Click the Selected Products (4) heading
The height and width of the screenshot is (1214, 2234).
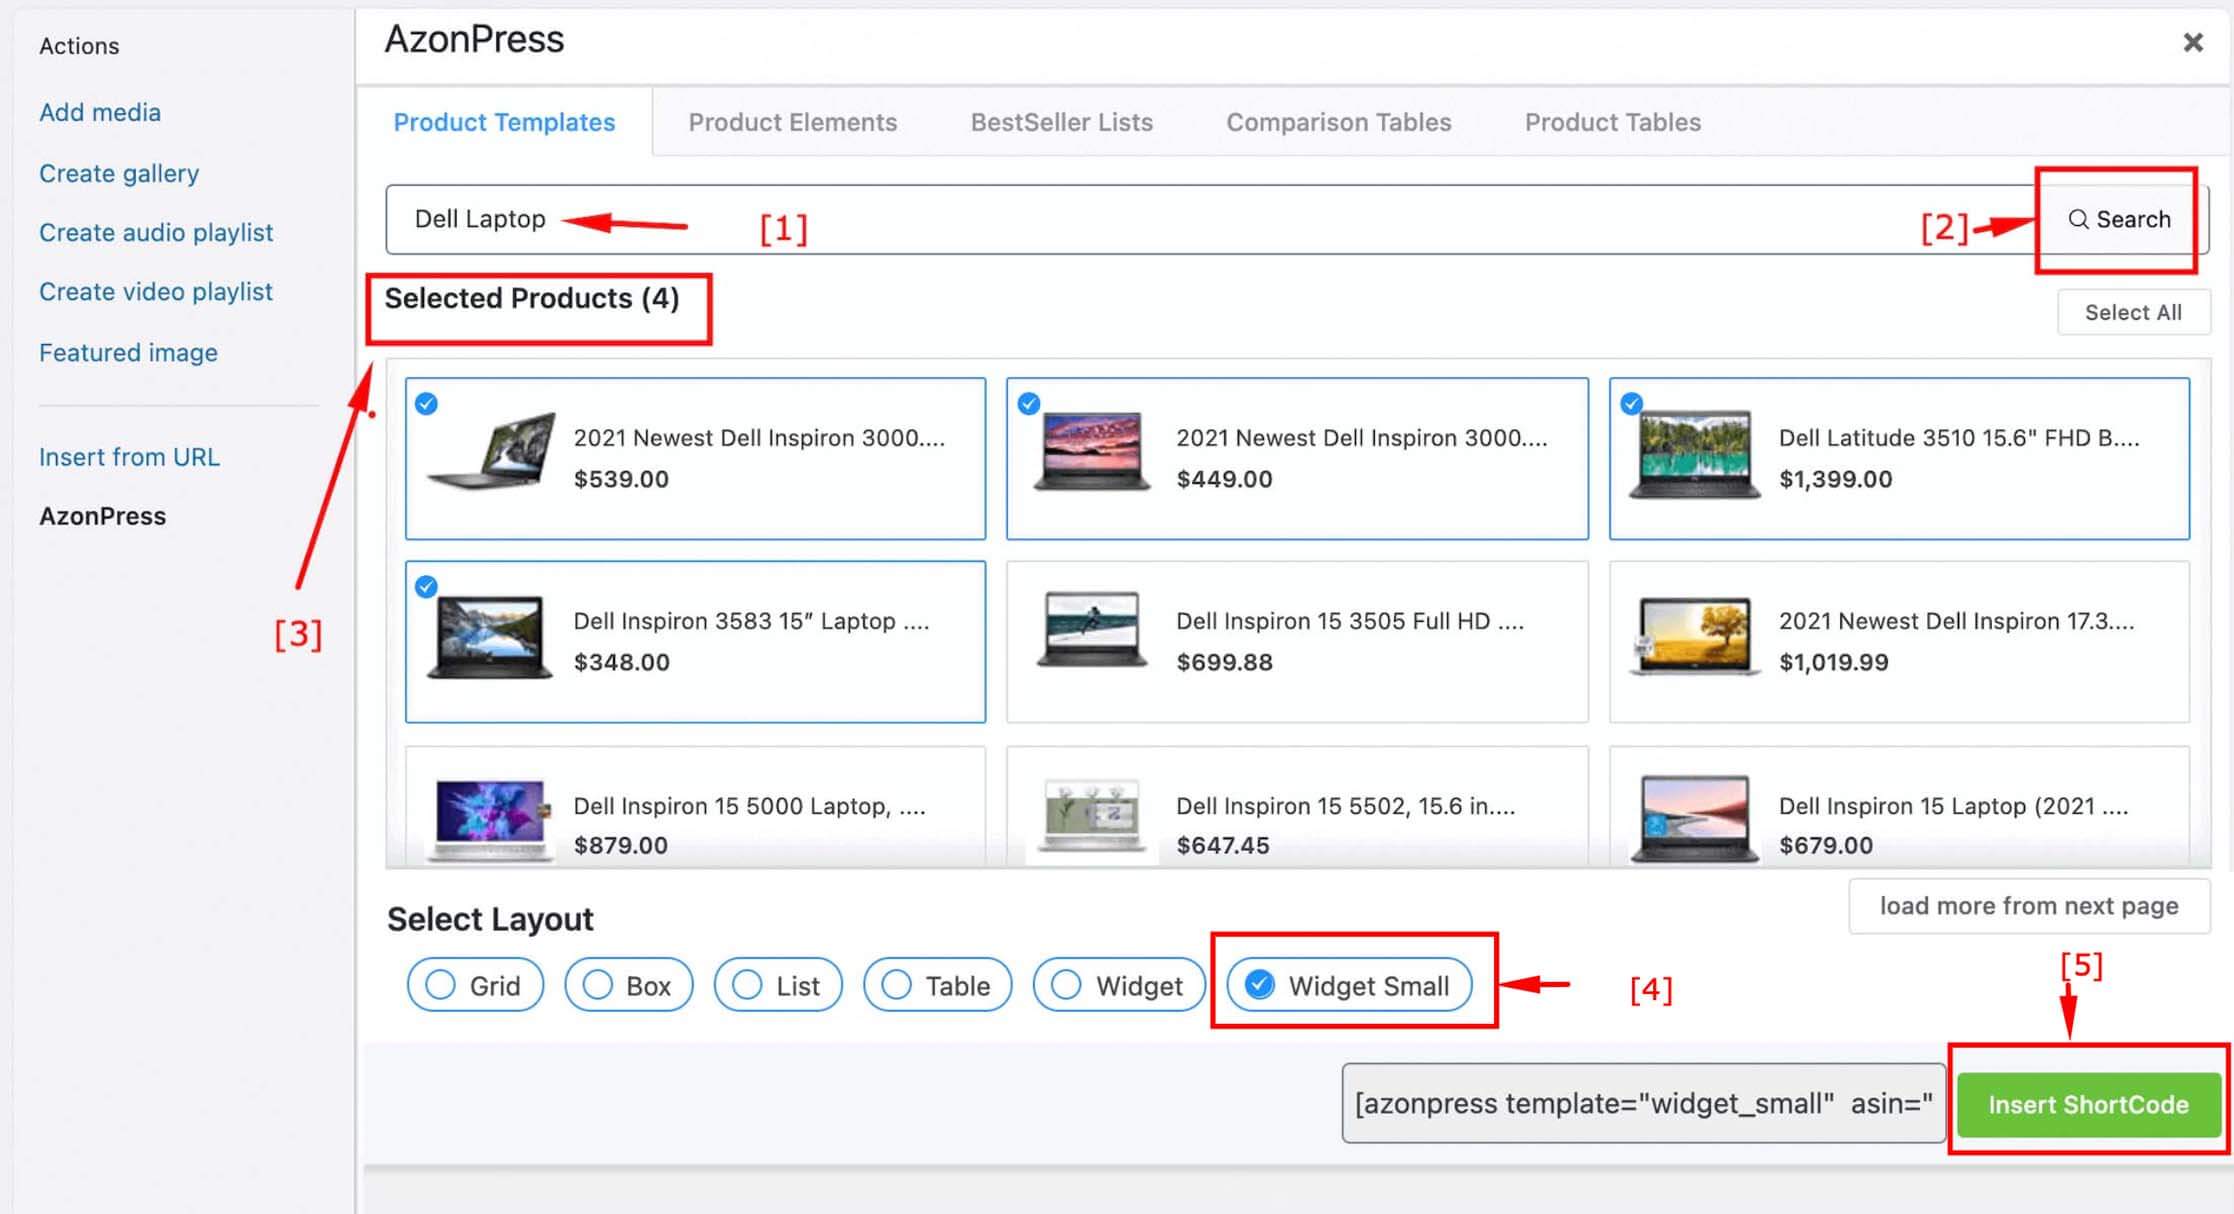[x=532, y=298]
